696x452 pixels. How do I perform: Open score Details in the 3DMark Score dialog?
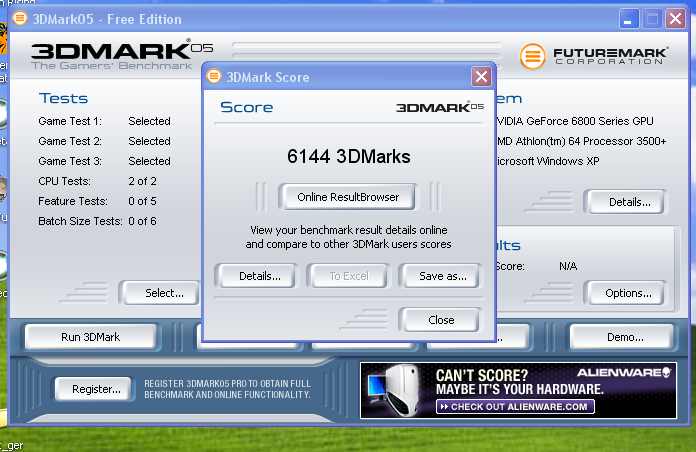[257, 276]
